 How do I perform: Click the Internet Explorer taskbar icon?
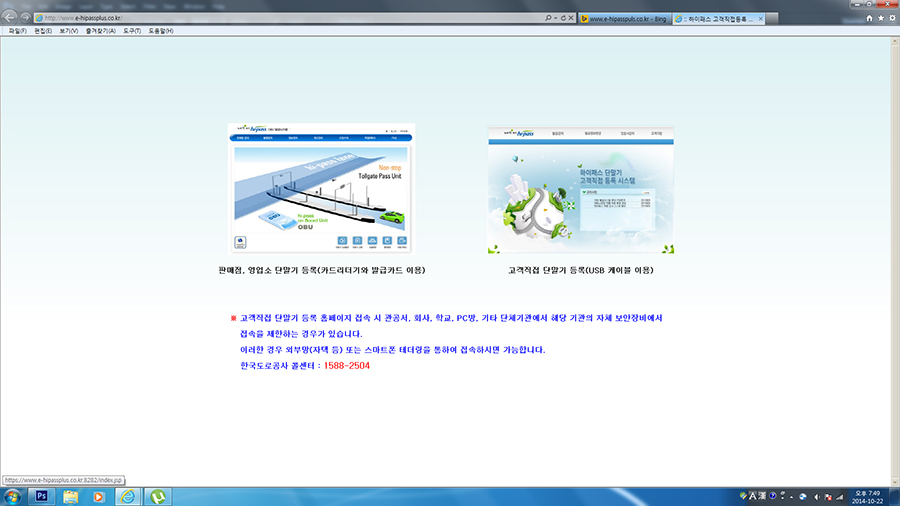pos(128,495)
